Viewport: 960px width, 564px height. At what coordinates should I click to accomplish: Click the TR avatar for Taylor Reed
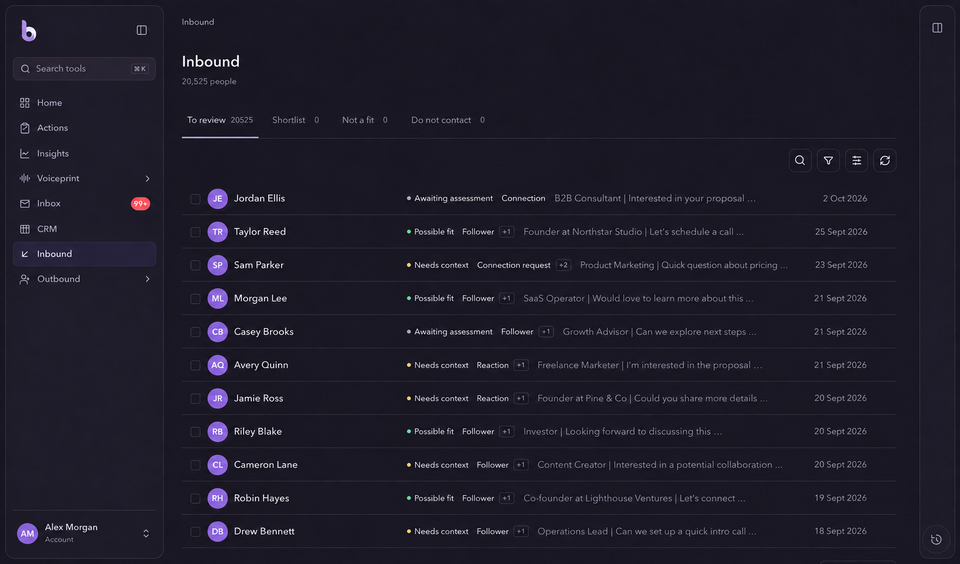(x=217, y=232)
